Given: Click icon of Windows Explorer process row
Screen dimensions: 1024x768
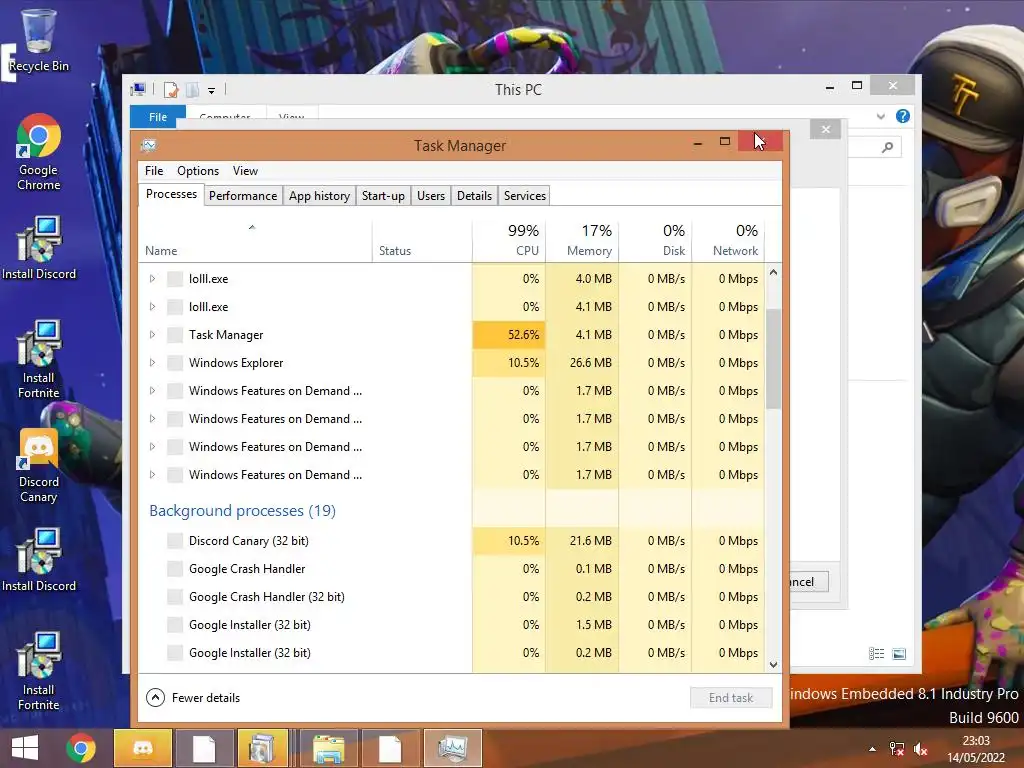Looking at the screenshot, I should point(174,363).
